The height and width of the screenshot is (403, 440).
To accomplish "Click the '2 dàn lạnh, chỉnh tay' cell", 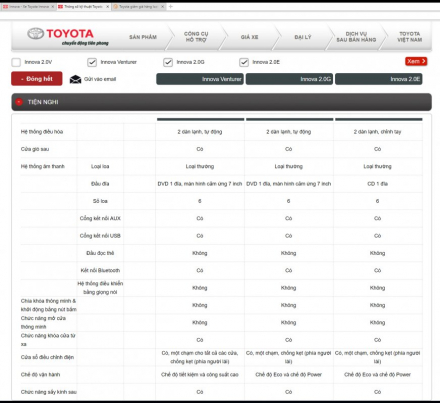I will point(377,132).
